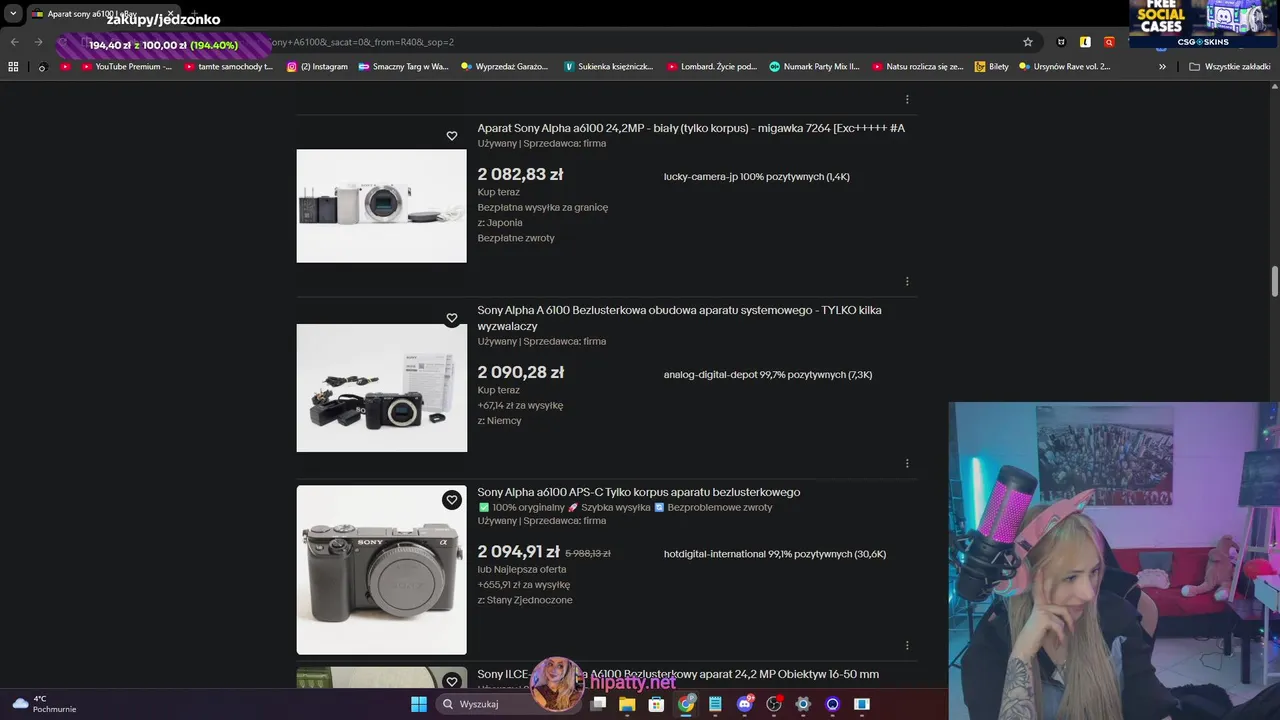Save the Sony ILCE A6100 16-50 mm listing
Screen dimensions: 1280x720
click(452, 682)
